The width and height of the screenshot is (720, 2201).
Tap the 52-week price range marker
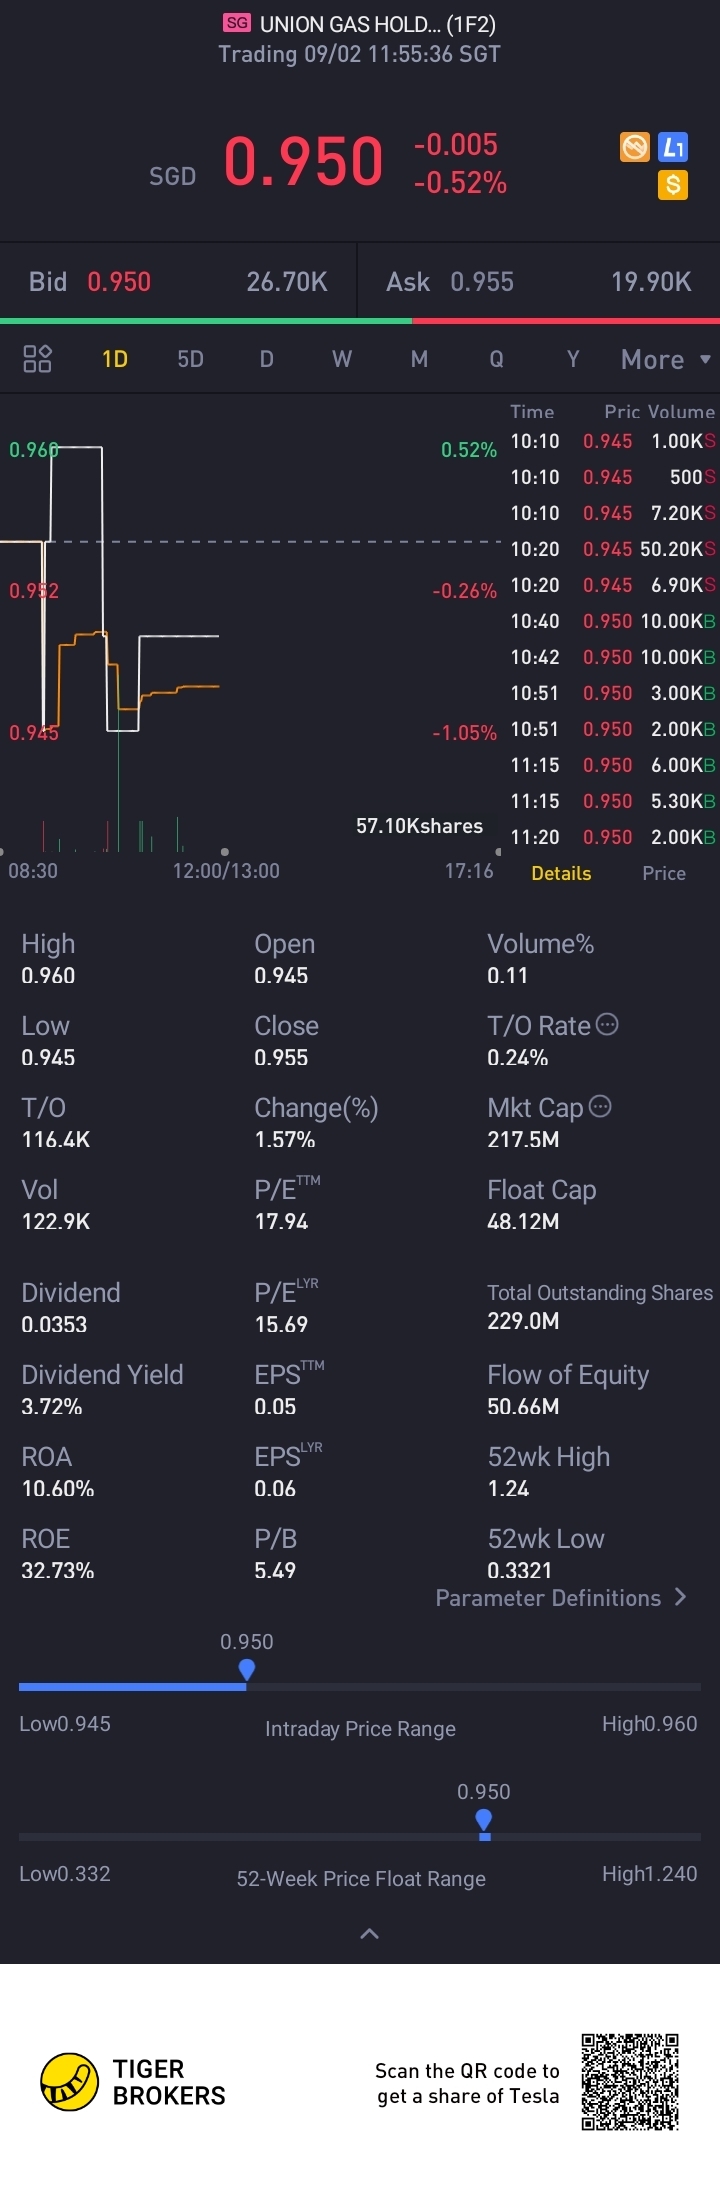click(x=484, y=1821)
